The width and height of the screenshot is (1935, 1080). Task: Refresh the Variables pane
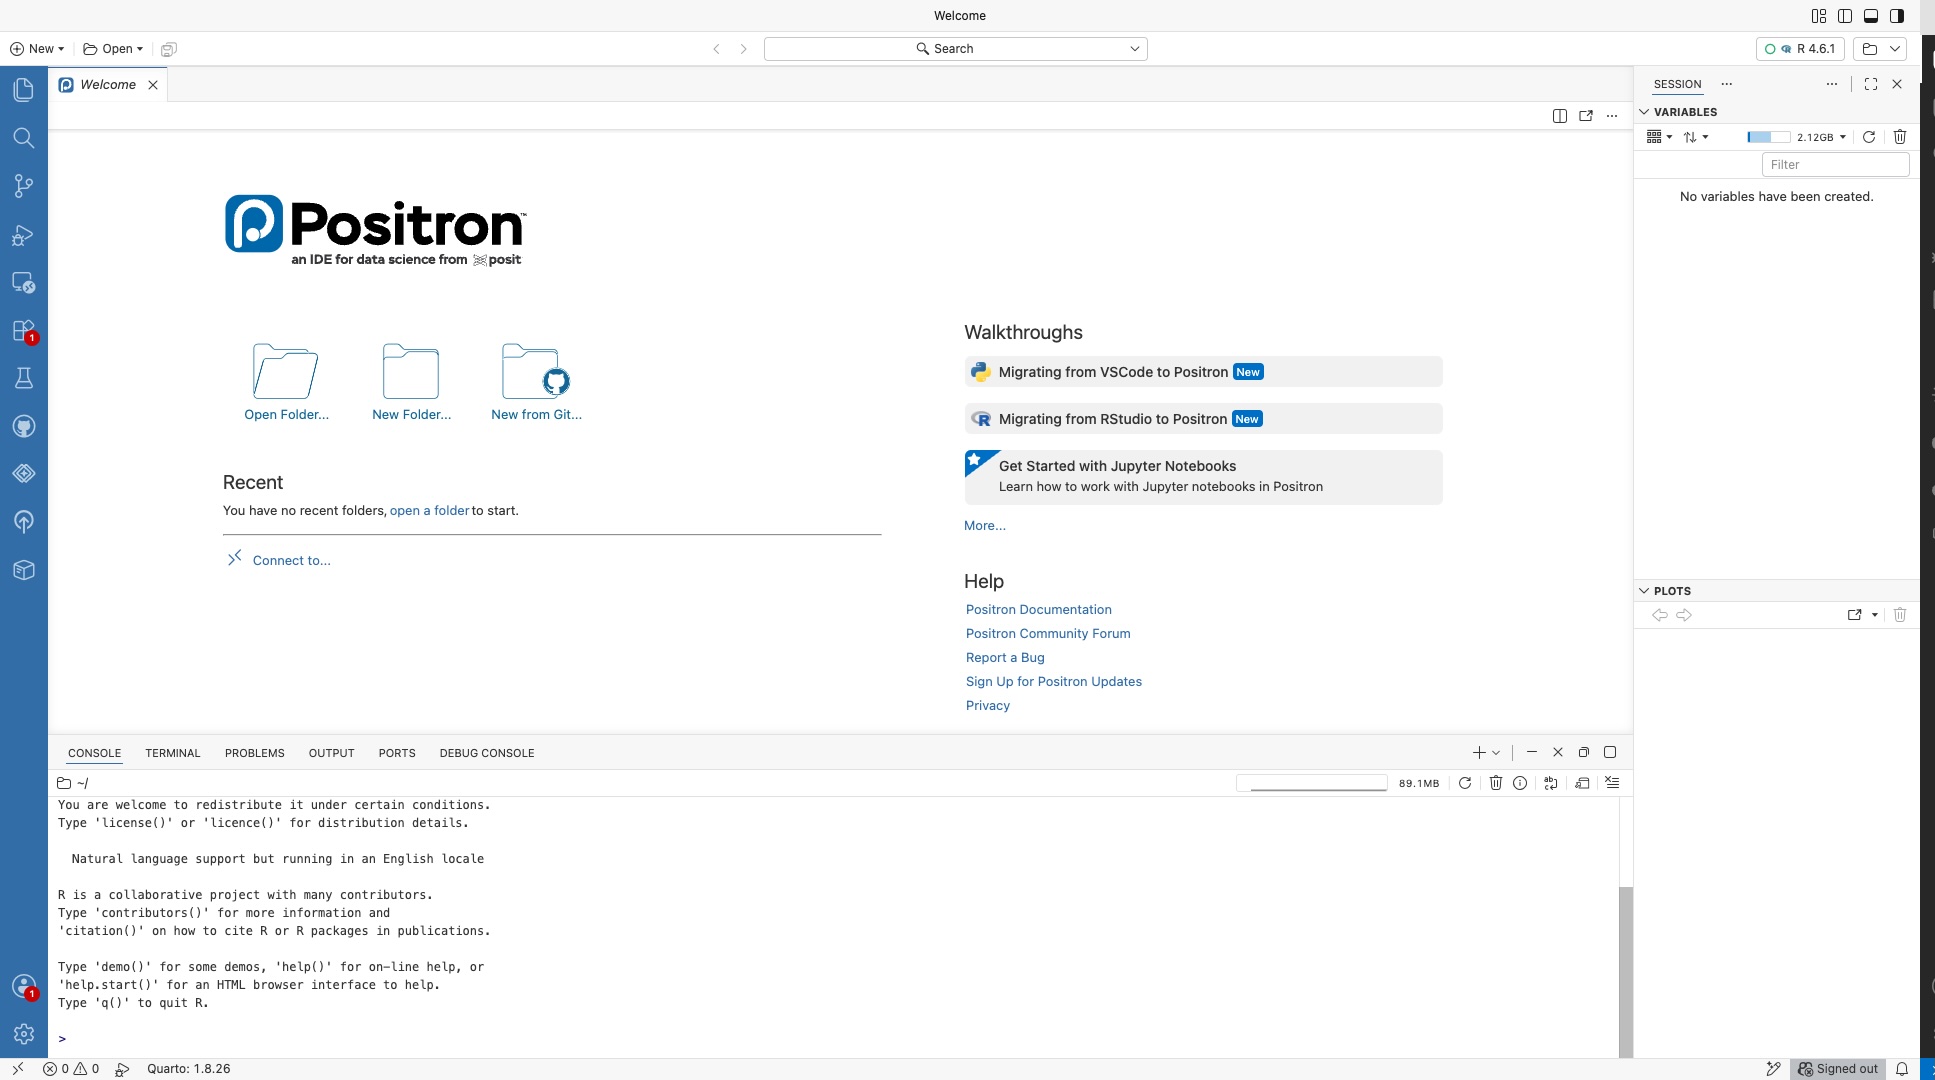[x=1869, y=137]
